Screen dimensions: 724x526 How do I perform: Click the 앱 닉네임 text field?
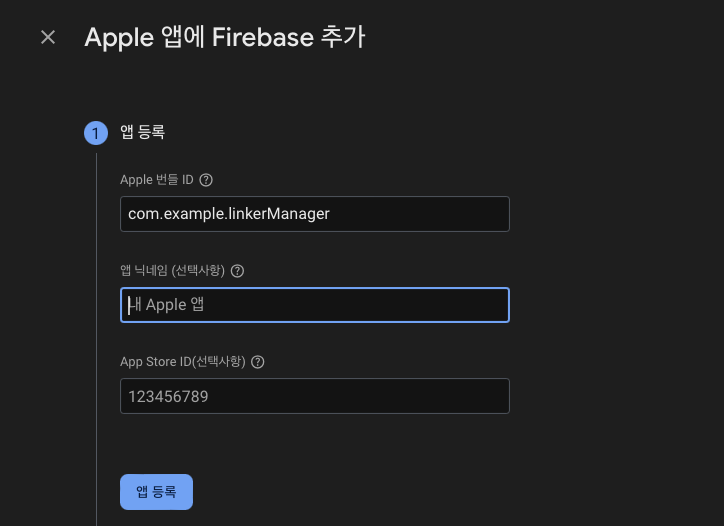[314, 305]
